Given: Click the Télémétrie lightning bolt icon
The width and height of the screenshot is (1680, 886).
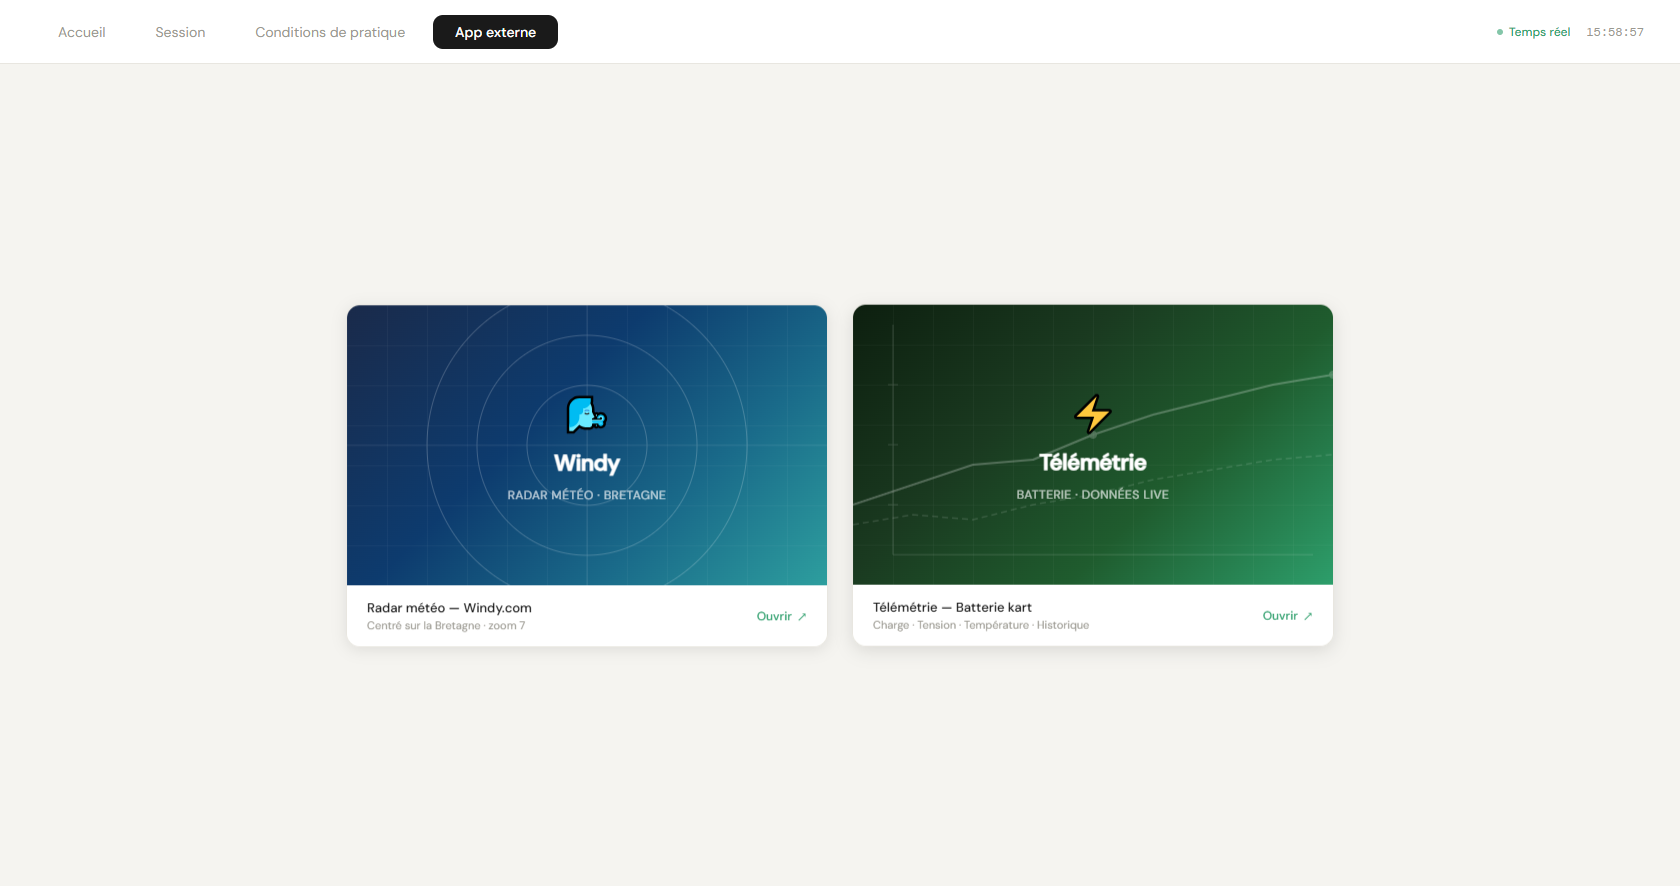Looking at the screenshot, I should (1092, 414).
